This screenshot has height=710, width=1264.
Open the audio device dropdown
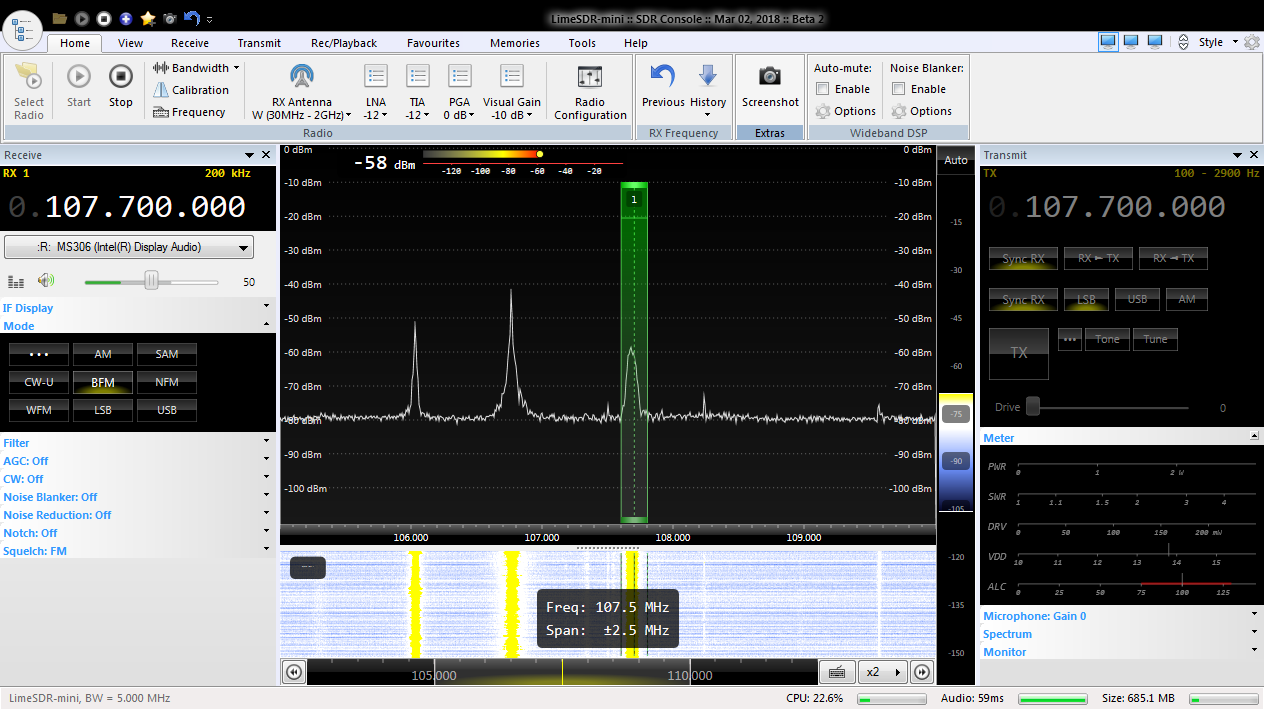129,248
